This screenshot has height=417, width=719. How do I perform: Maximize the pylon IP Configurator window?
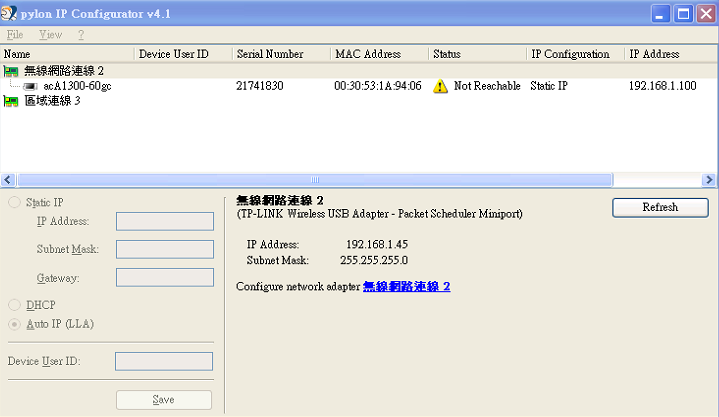pos(683,14)
